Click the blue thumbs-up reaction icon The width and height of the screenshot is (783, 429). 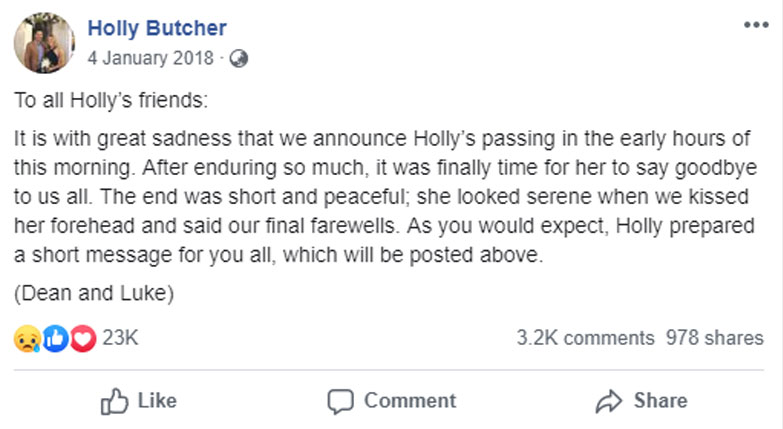55,339
